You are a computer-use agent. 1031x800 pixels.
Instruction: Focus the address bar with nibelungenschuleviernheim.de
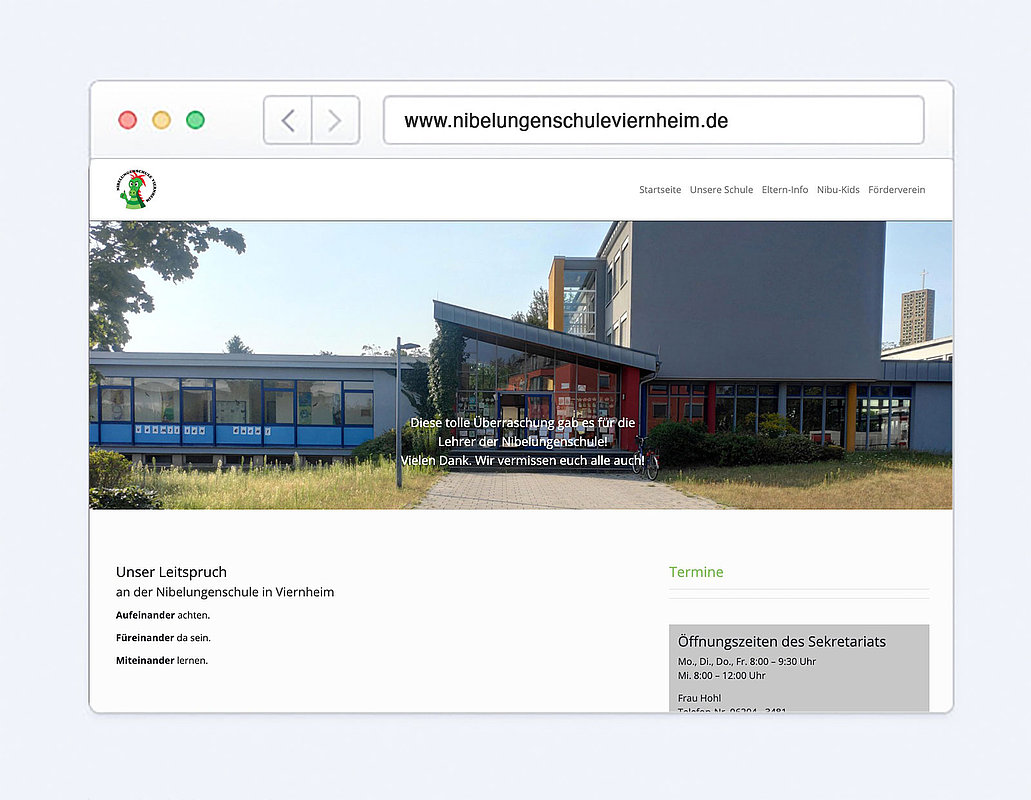[x=653, y=121]
